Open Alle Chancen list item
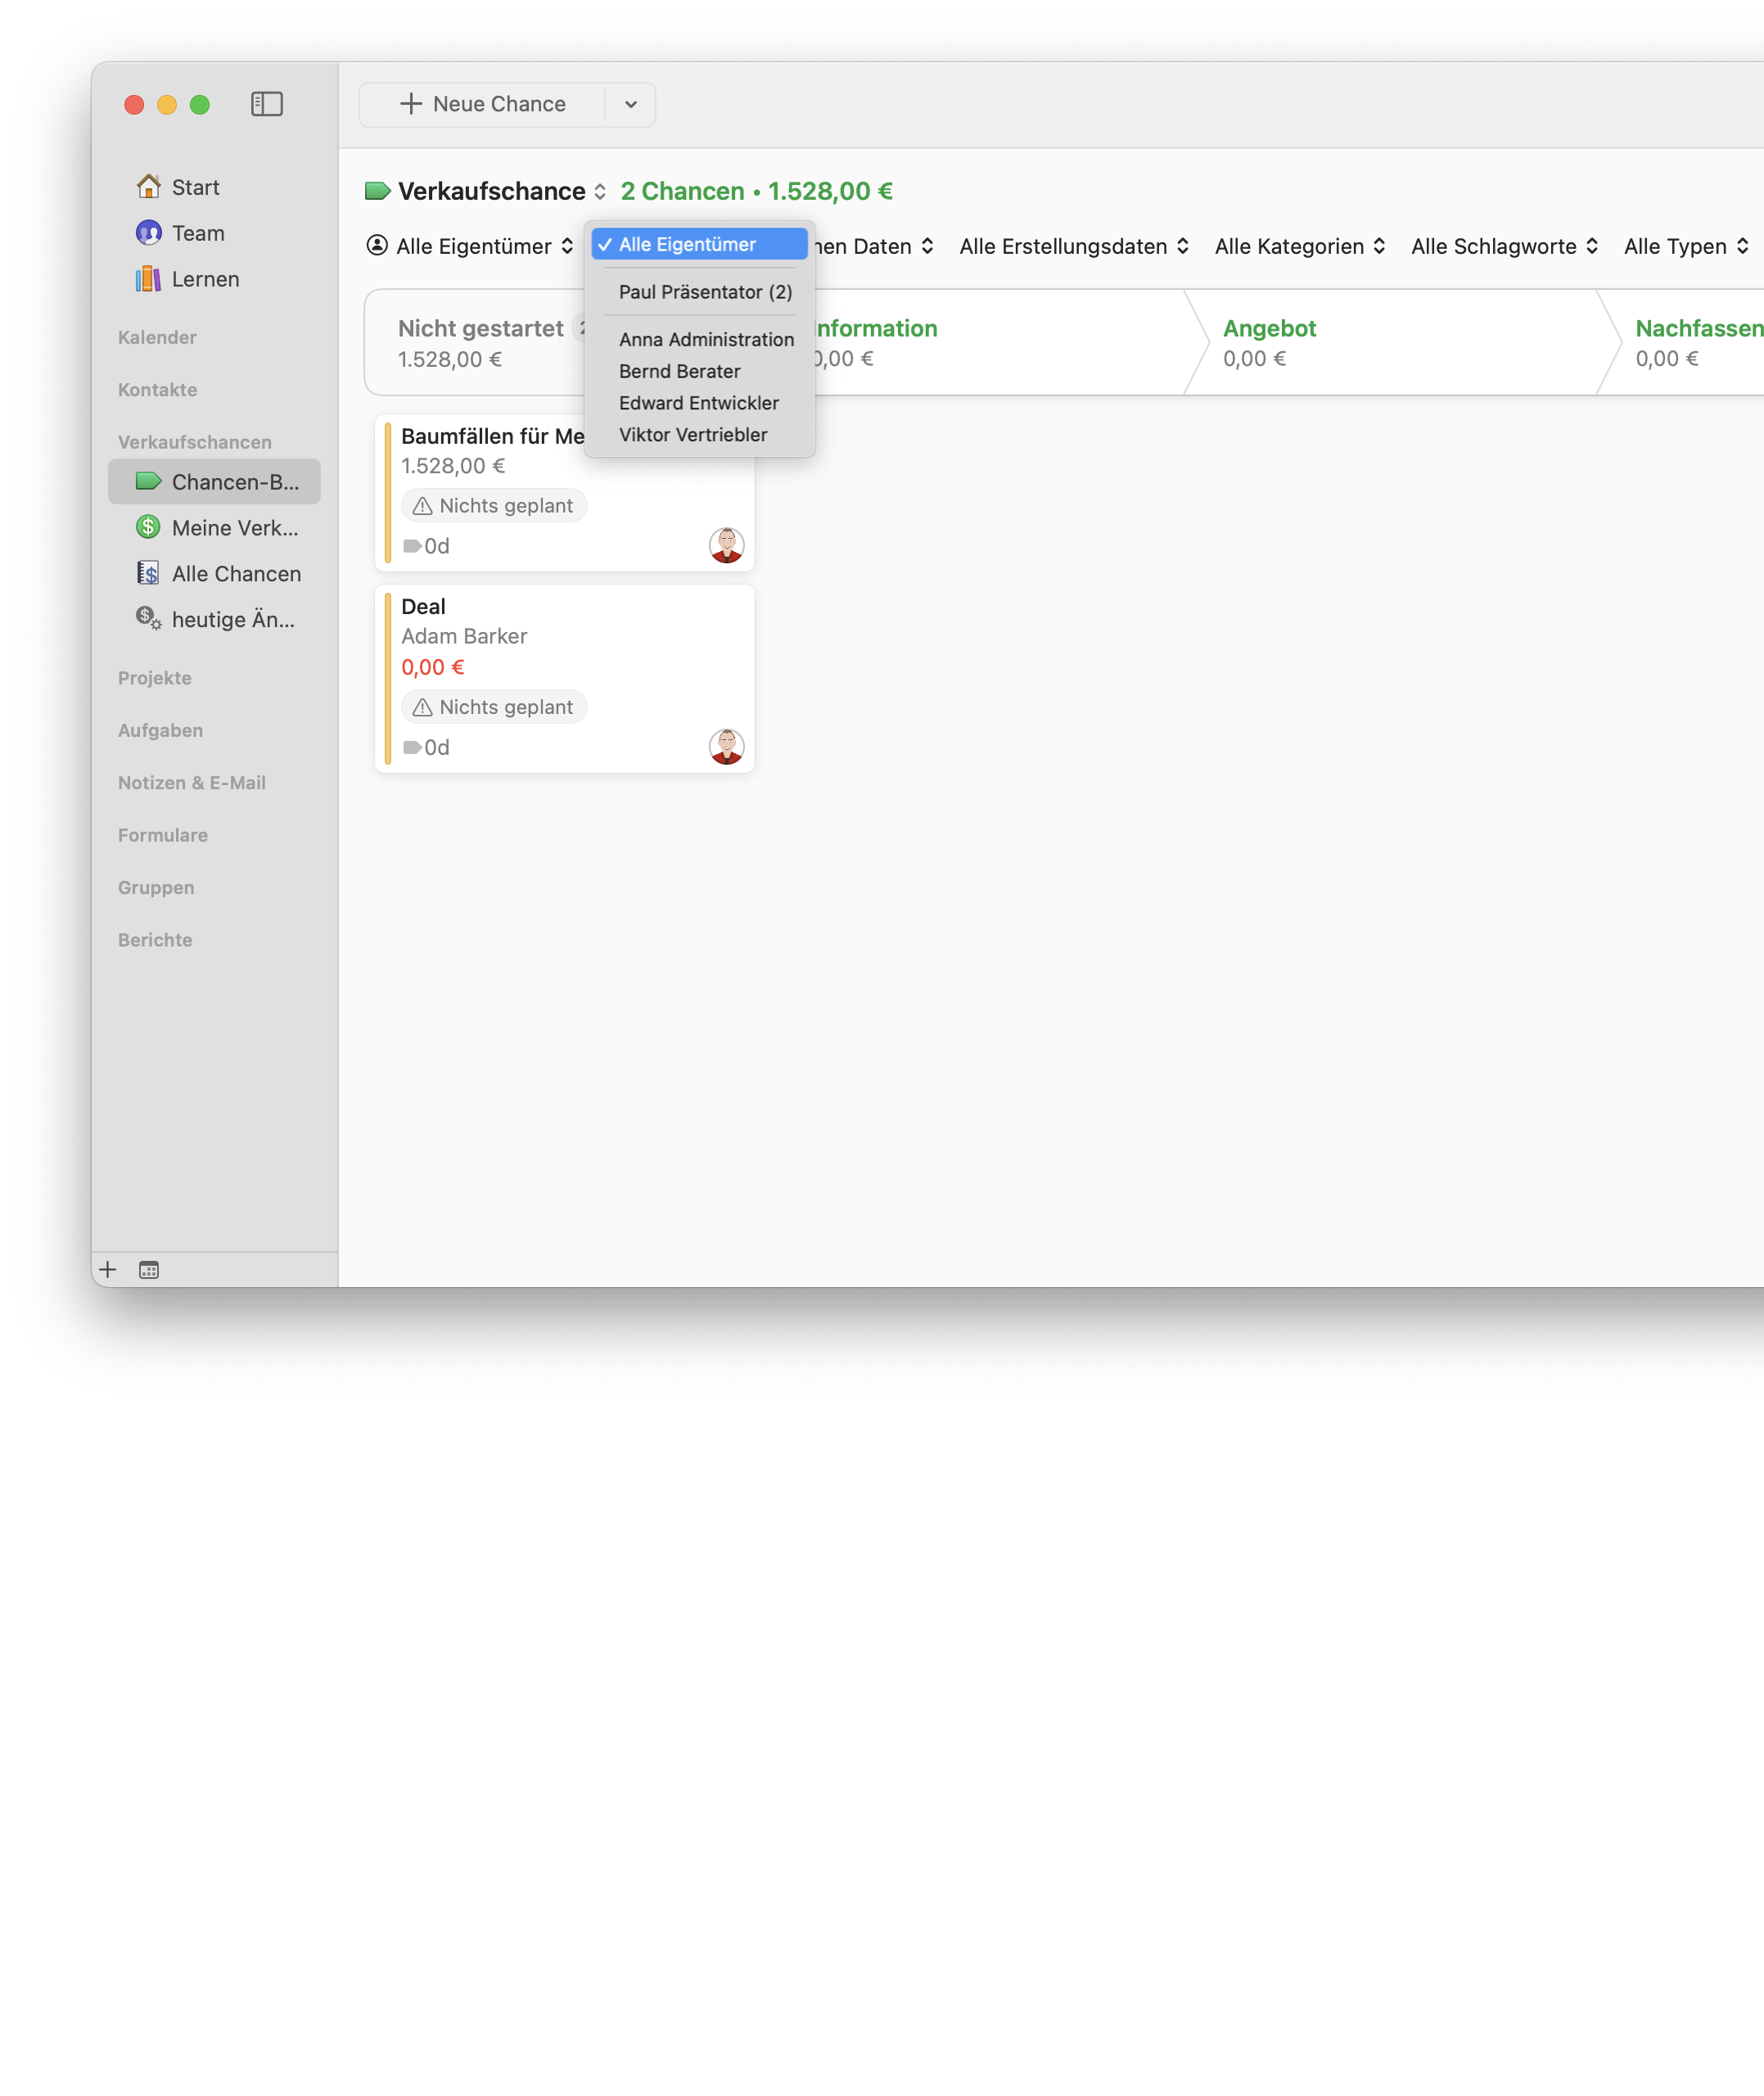Screen dimensions: 1764x2096 click(235, 573)
